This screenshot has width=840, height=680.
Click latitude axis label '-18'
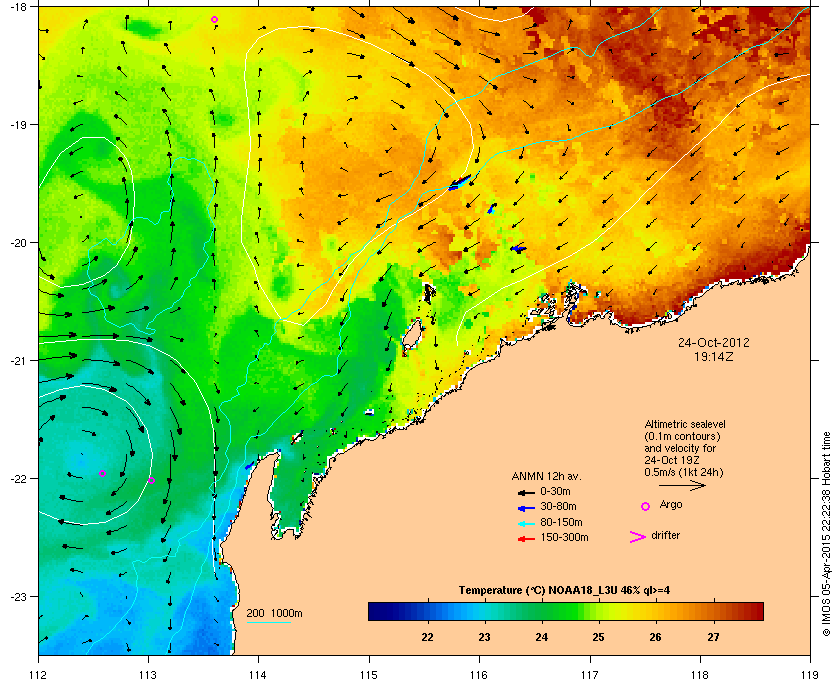tap(18, 6)
